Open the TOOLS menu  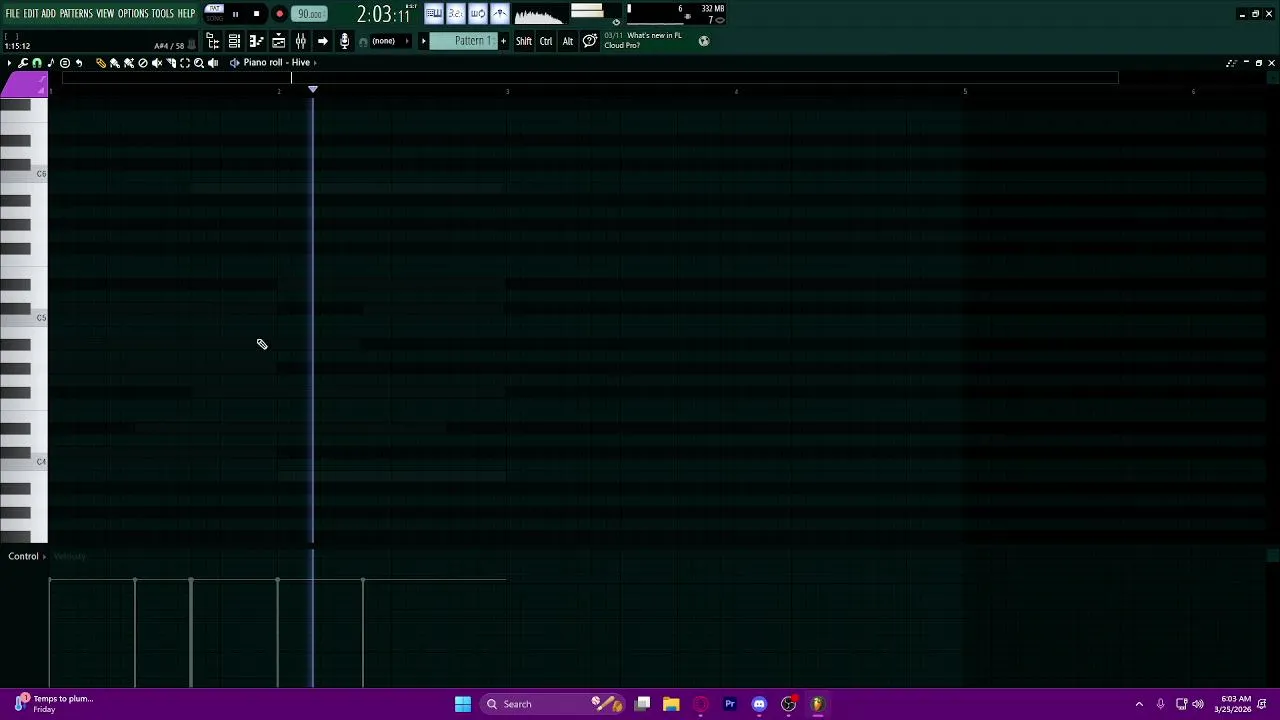[x=163, y=14]
